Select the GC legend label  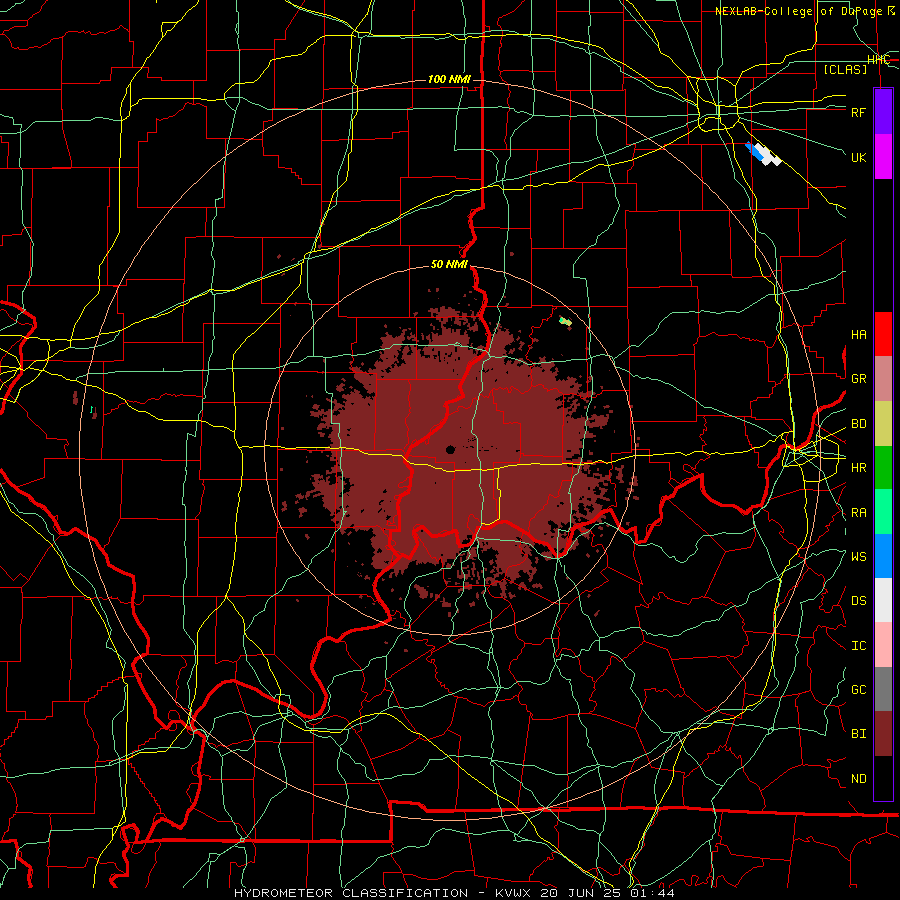[x=858, y=690]
